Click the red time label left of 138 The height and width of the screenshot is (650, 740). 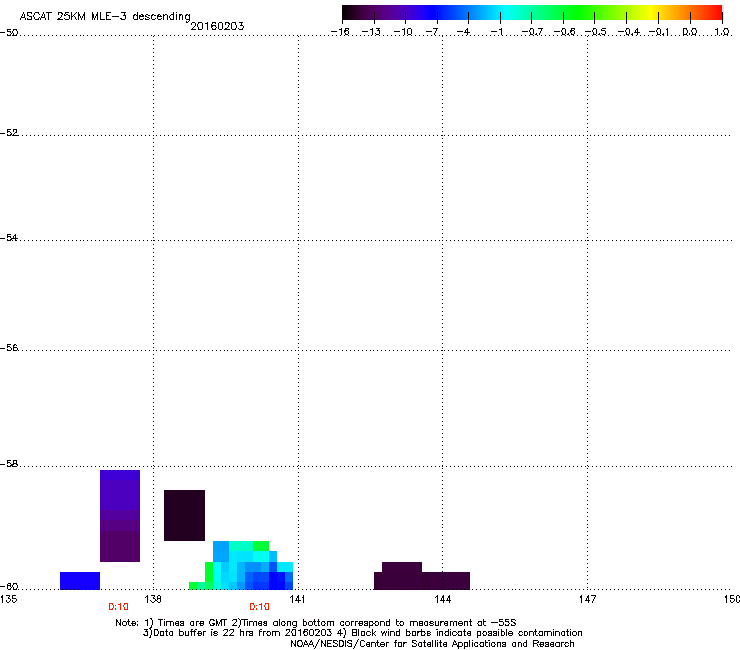coord(118,607)
